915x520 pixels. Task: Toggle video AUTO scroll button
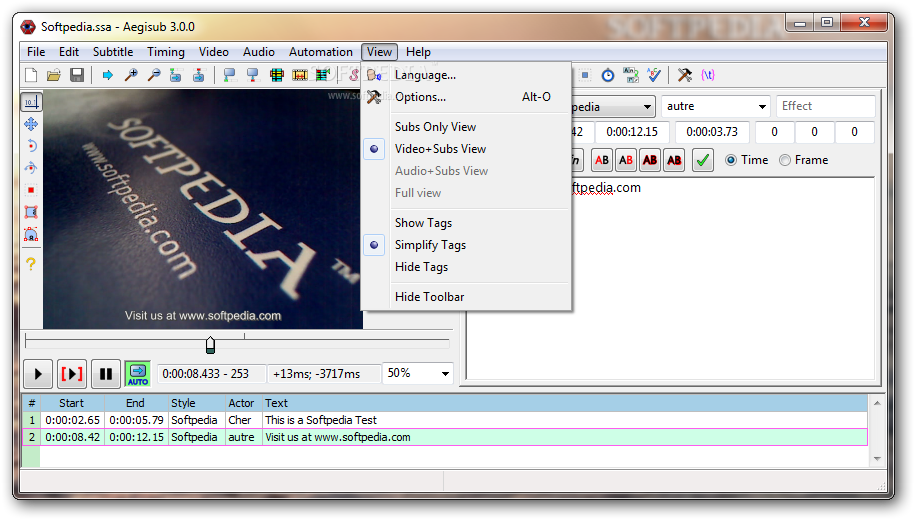coord(138,374)
